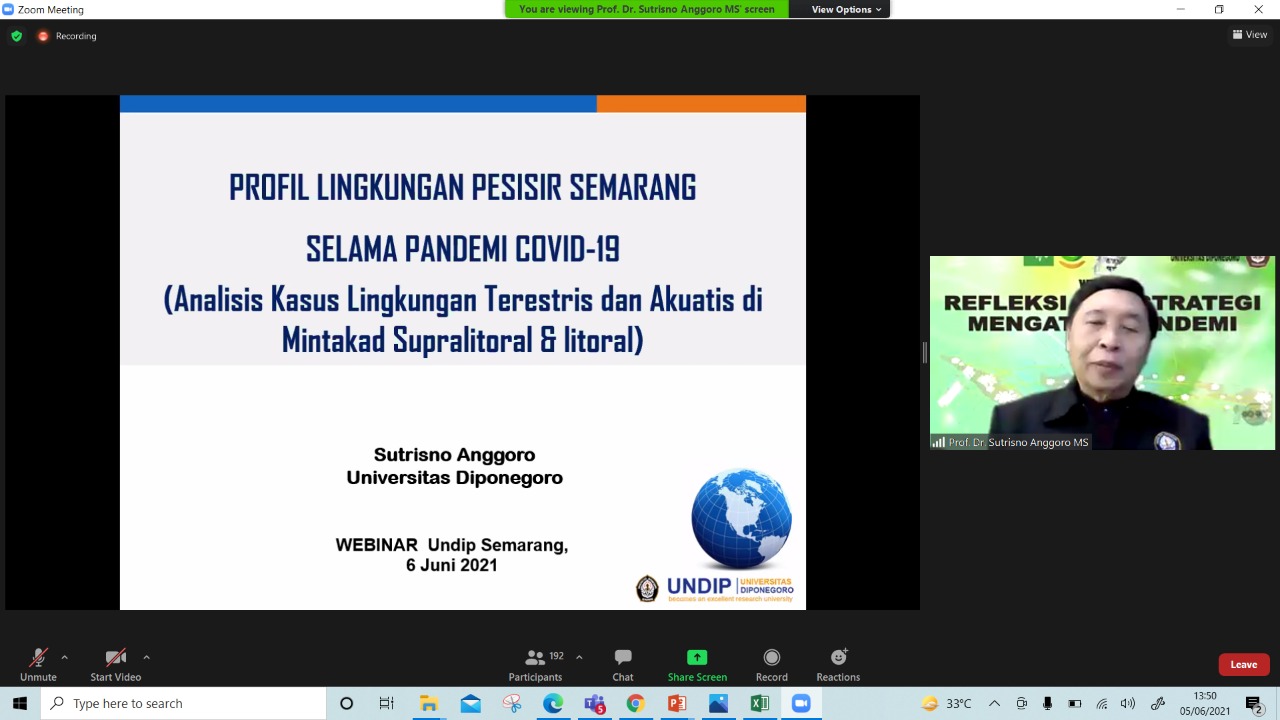Click the battery tray icon
The height and width of the screenshot is (720, 1280).
coord(1075,703)
